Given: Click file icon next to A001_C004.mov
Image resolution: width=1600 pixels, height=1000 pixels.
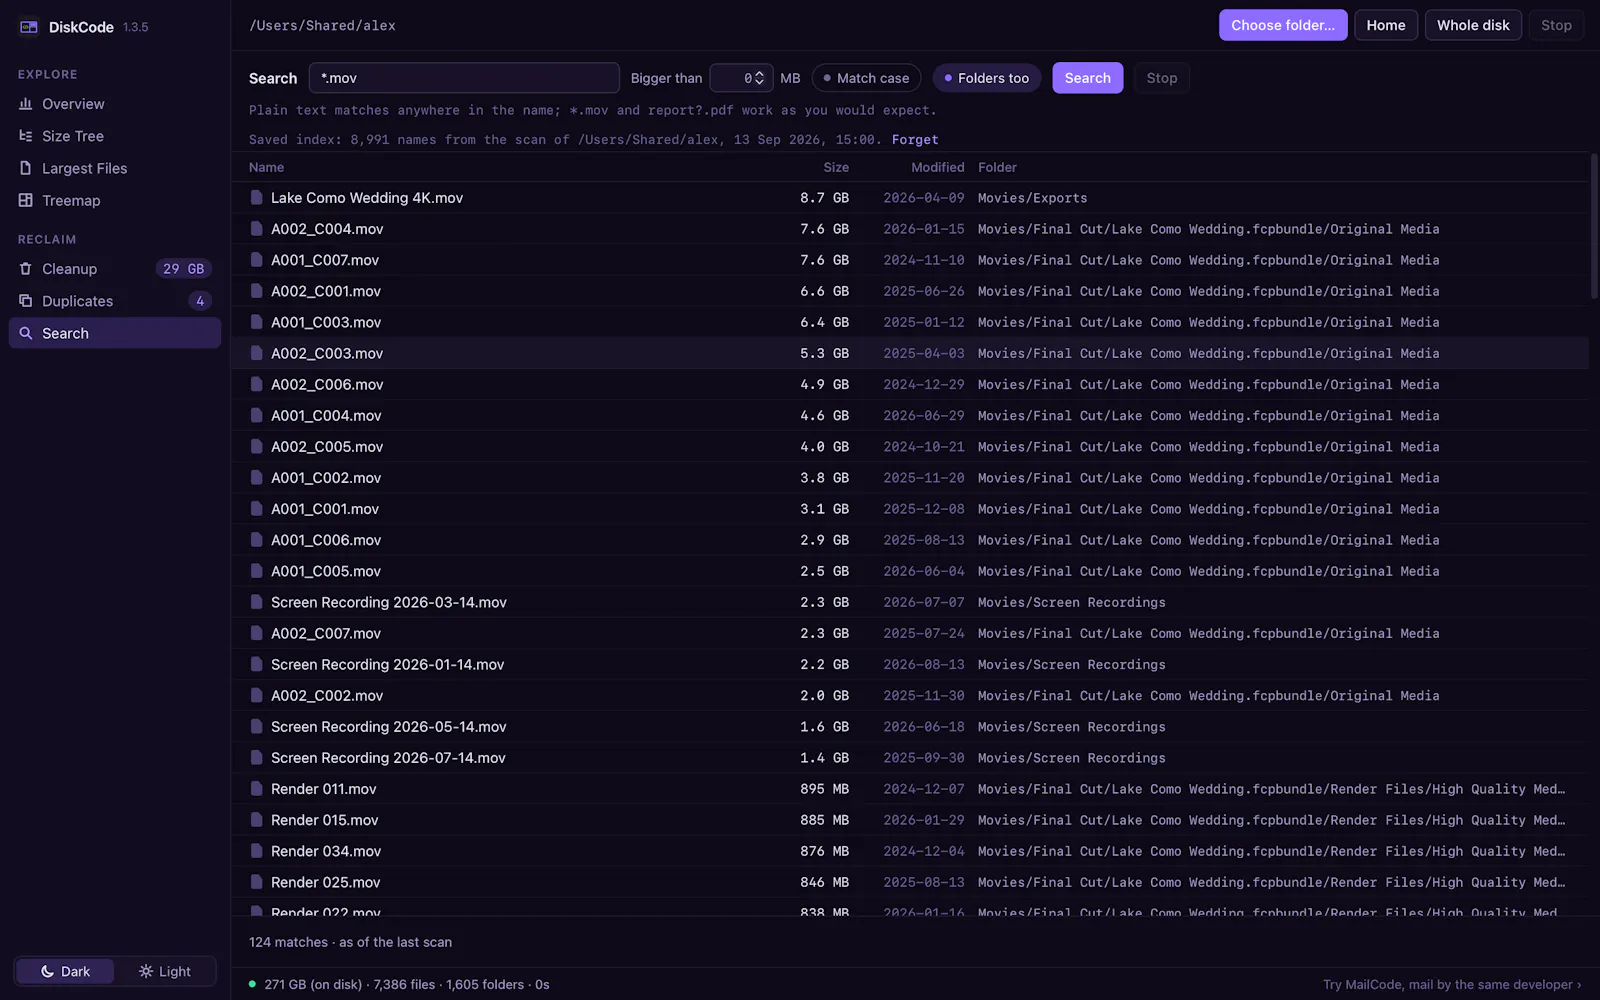Looking at the screenshot, I should tap(257, 415).
